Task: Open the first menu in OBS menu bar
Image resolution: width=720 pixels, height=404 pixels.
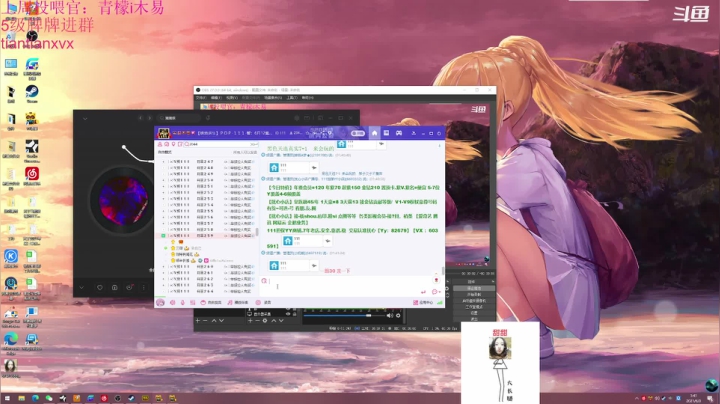Action: pyautogui.click(x=201, y=98)
